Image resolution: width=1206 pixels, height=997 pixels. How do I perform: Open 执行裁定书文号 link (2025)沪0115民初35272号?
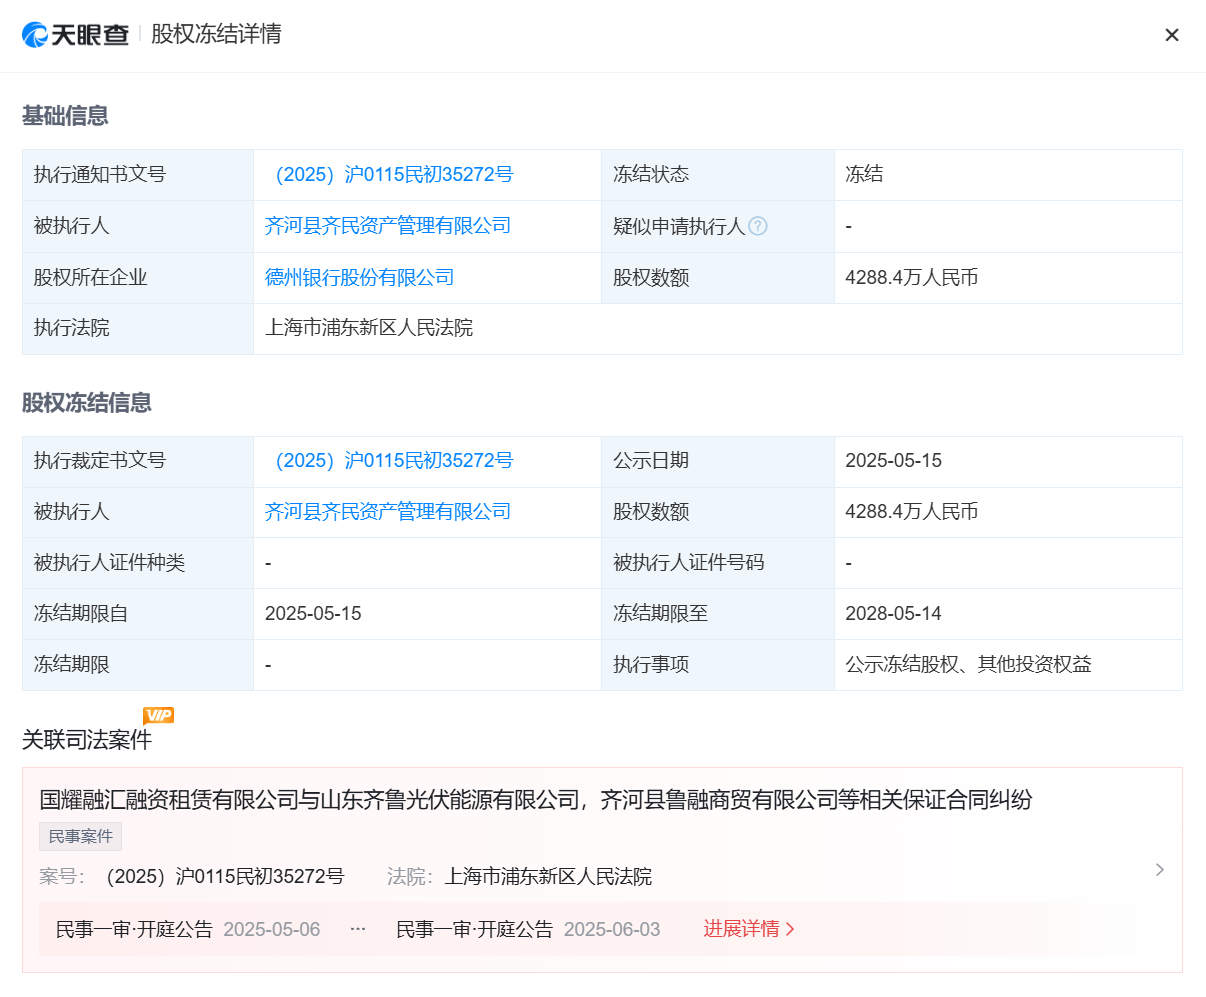[389, 461]
